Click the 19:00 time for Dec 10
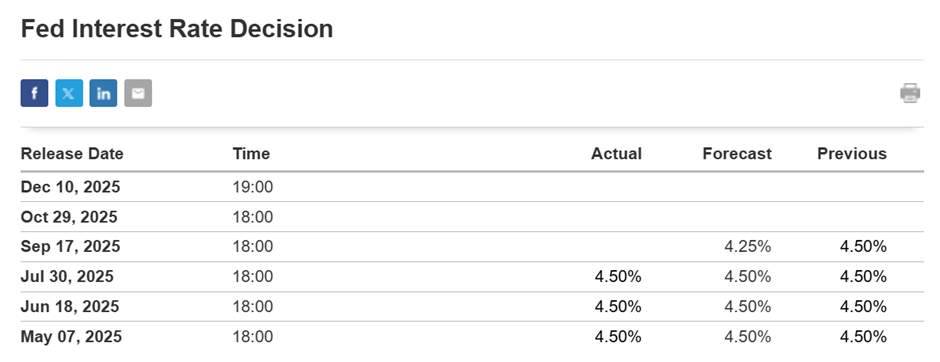This screenshot has width=940, height=362. [x=252, y=187]
